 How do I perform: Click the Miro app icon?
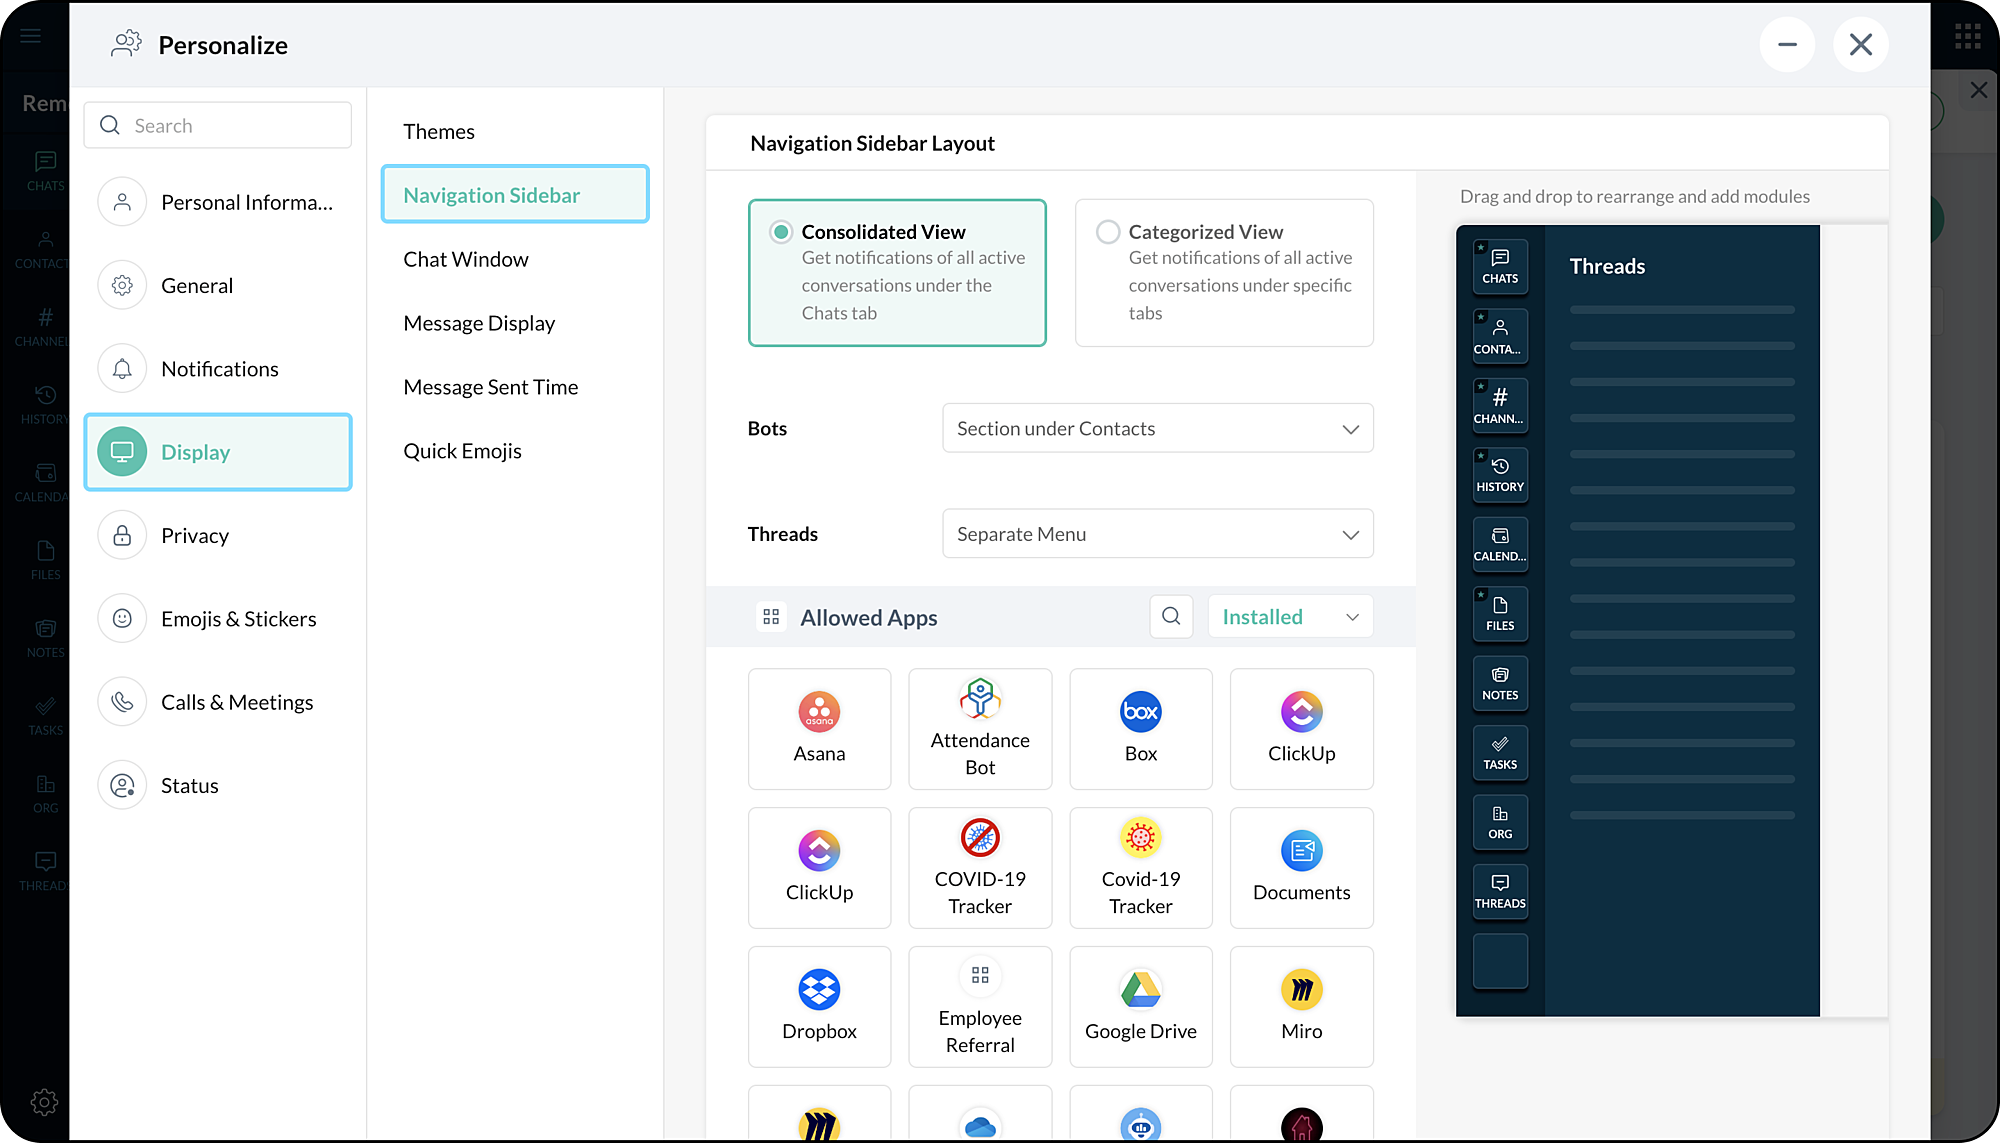pos(1301,989)
